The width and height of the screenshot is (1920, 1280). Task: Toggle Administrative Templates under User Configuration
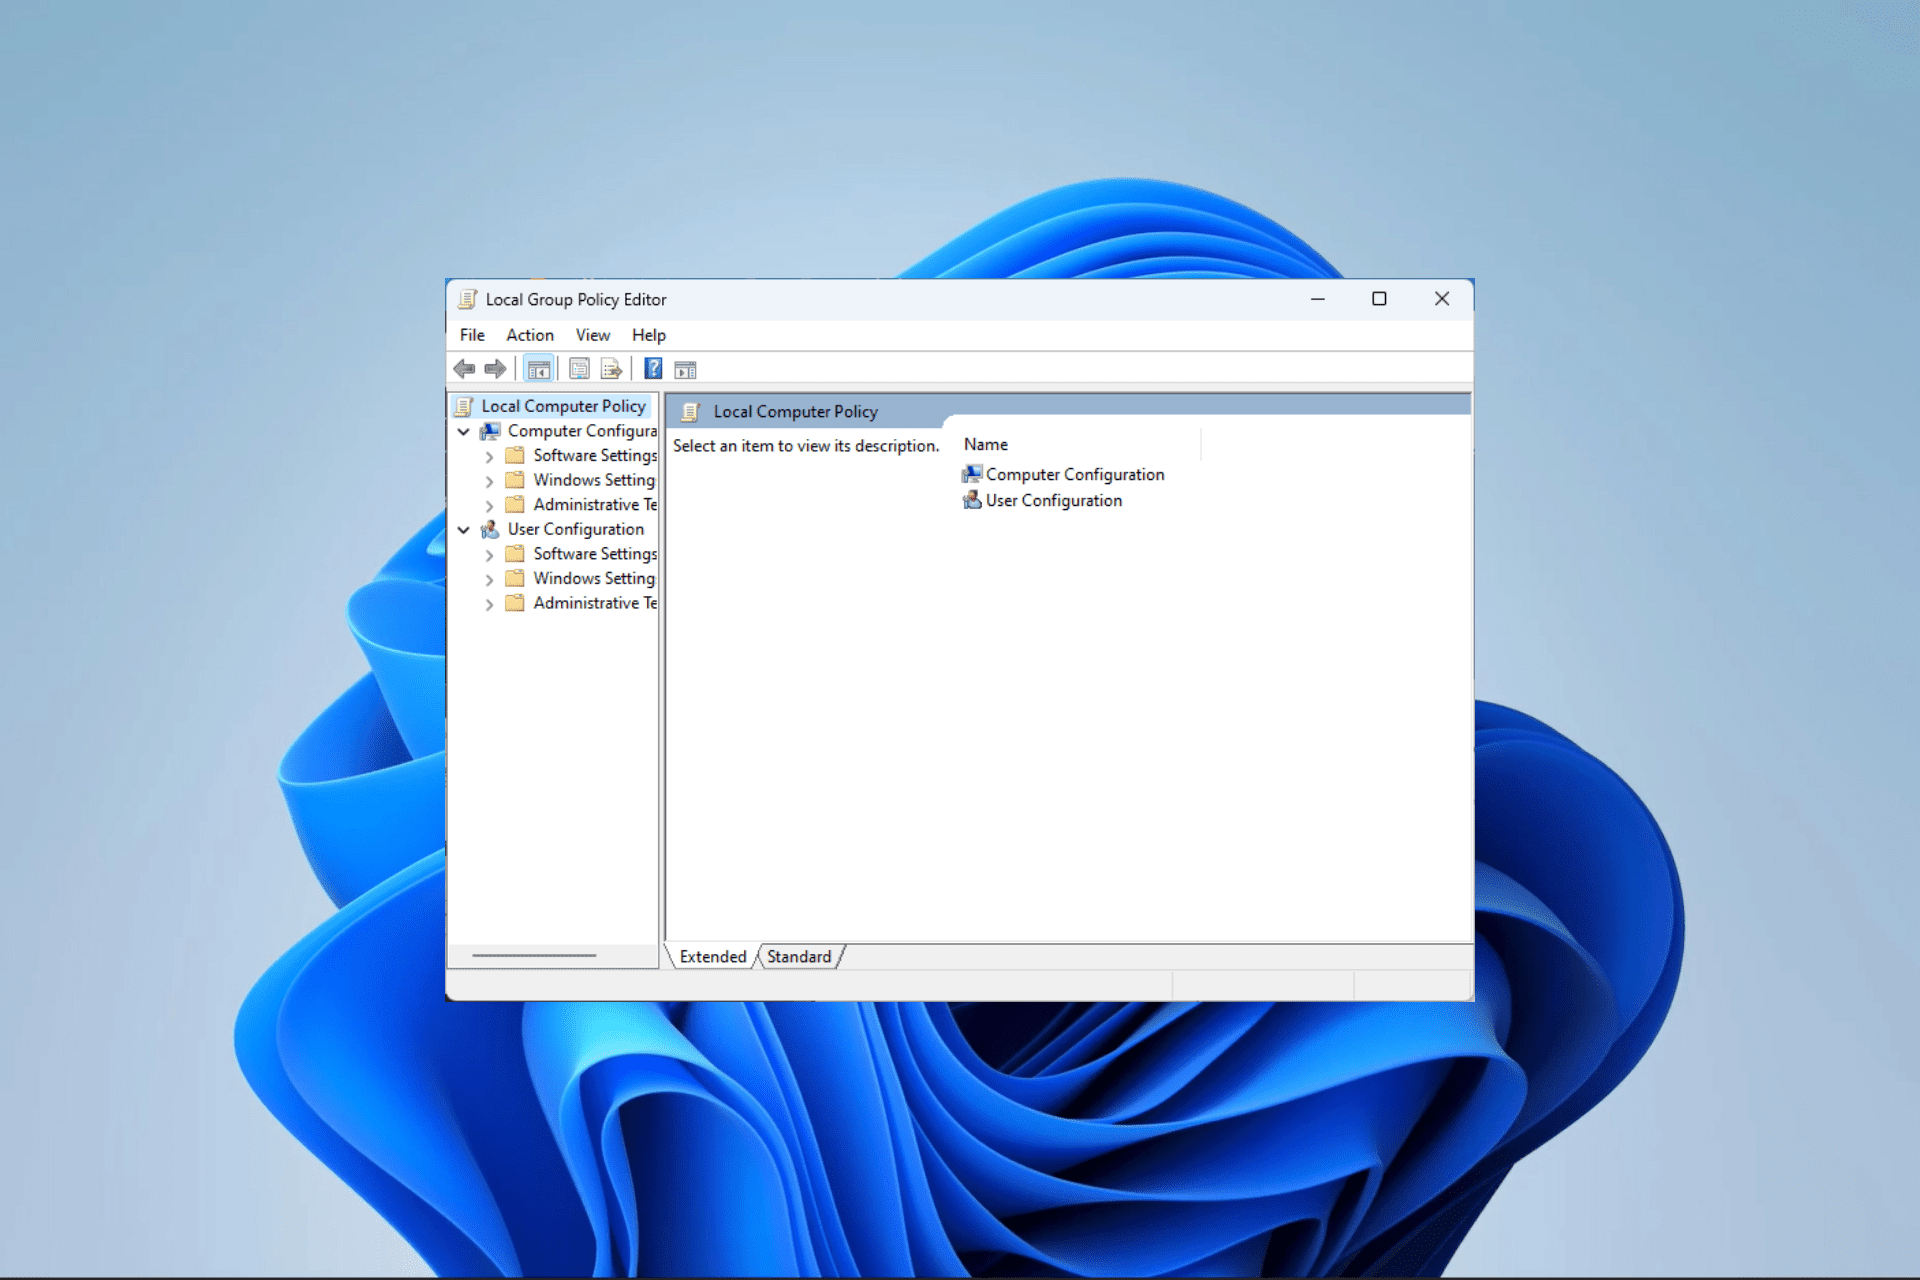click(493, 601)
